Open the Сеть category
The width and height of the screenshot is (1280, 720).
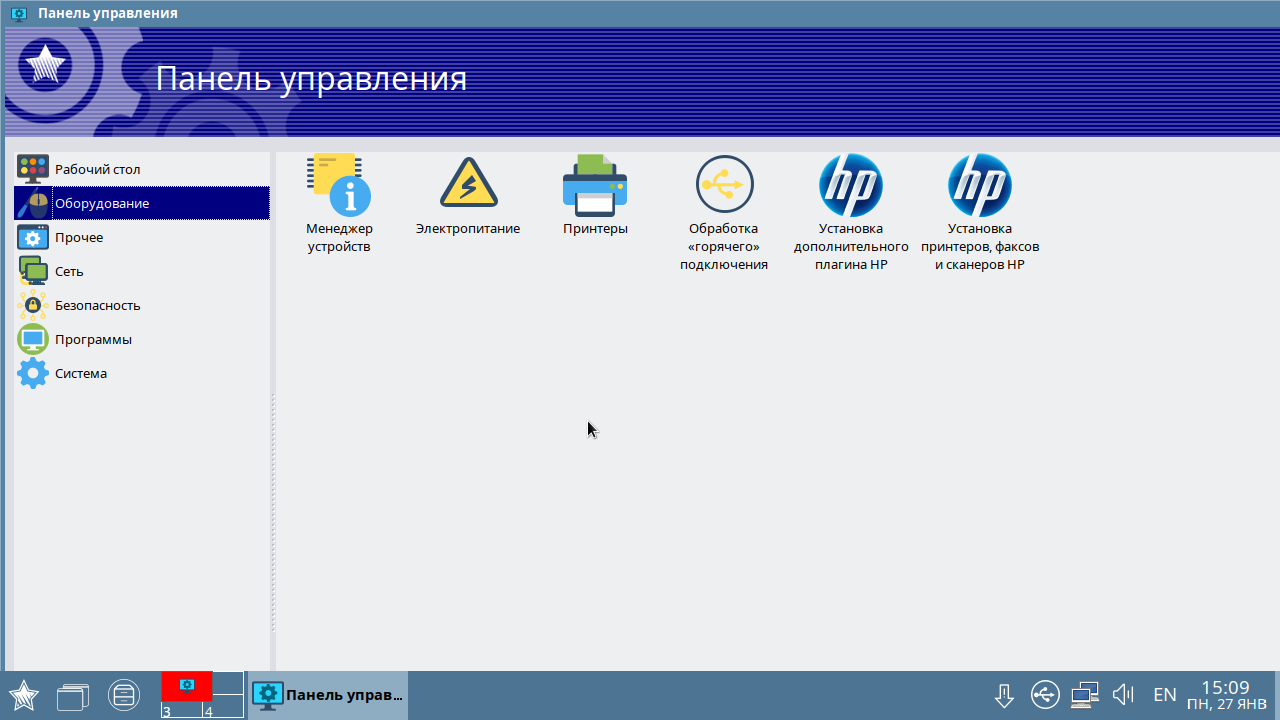pyautogui.click(x=68, y=271)
